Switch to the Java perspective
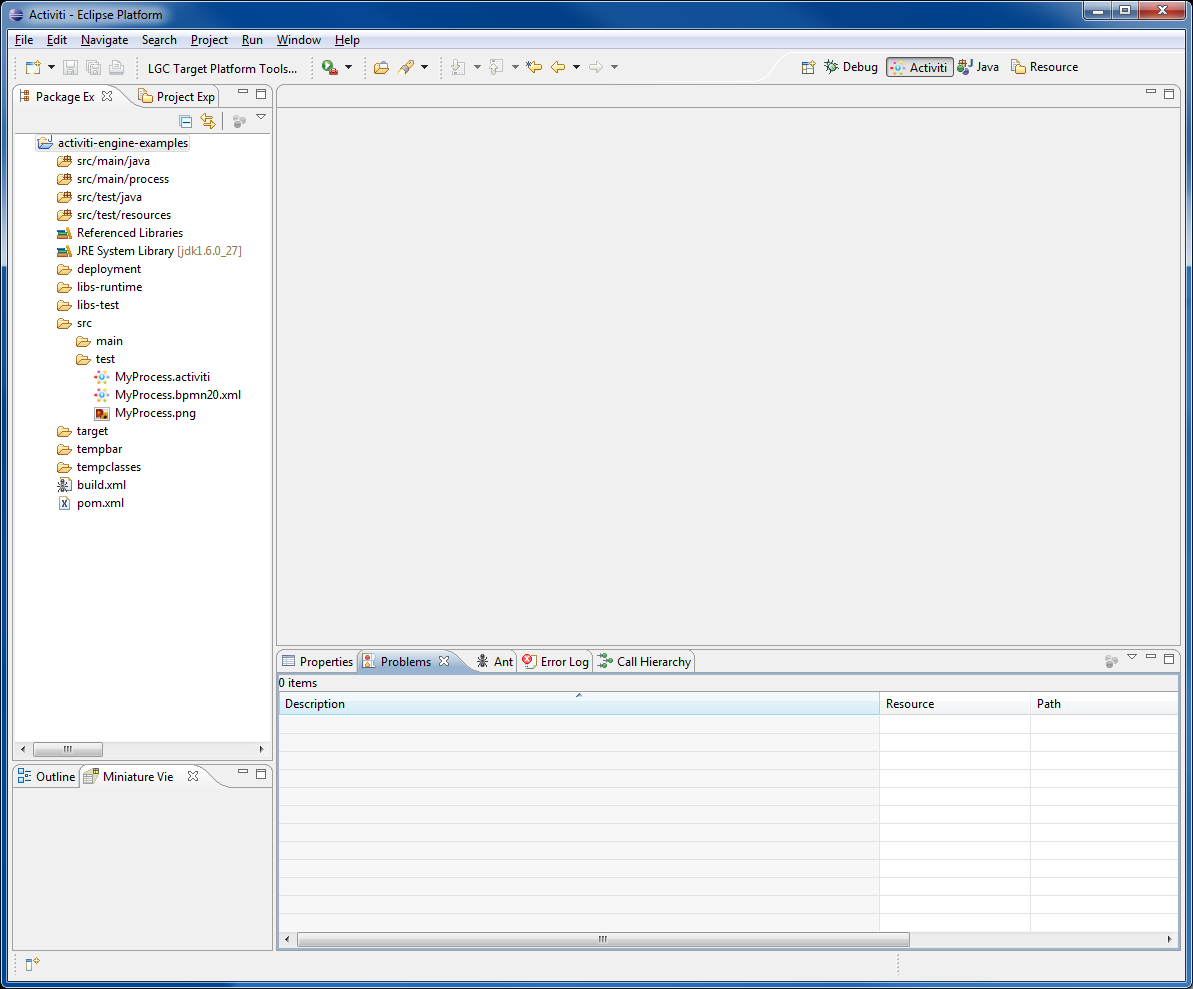The width and height of the screenshot is (1193, 989). click(x=977, y=67)
